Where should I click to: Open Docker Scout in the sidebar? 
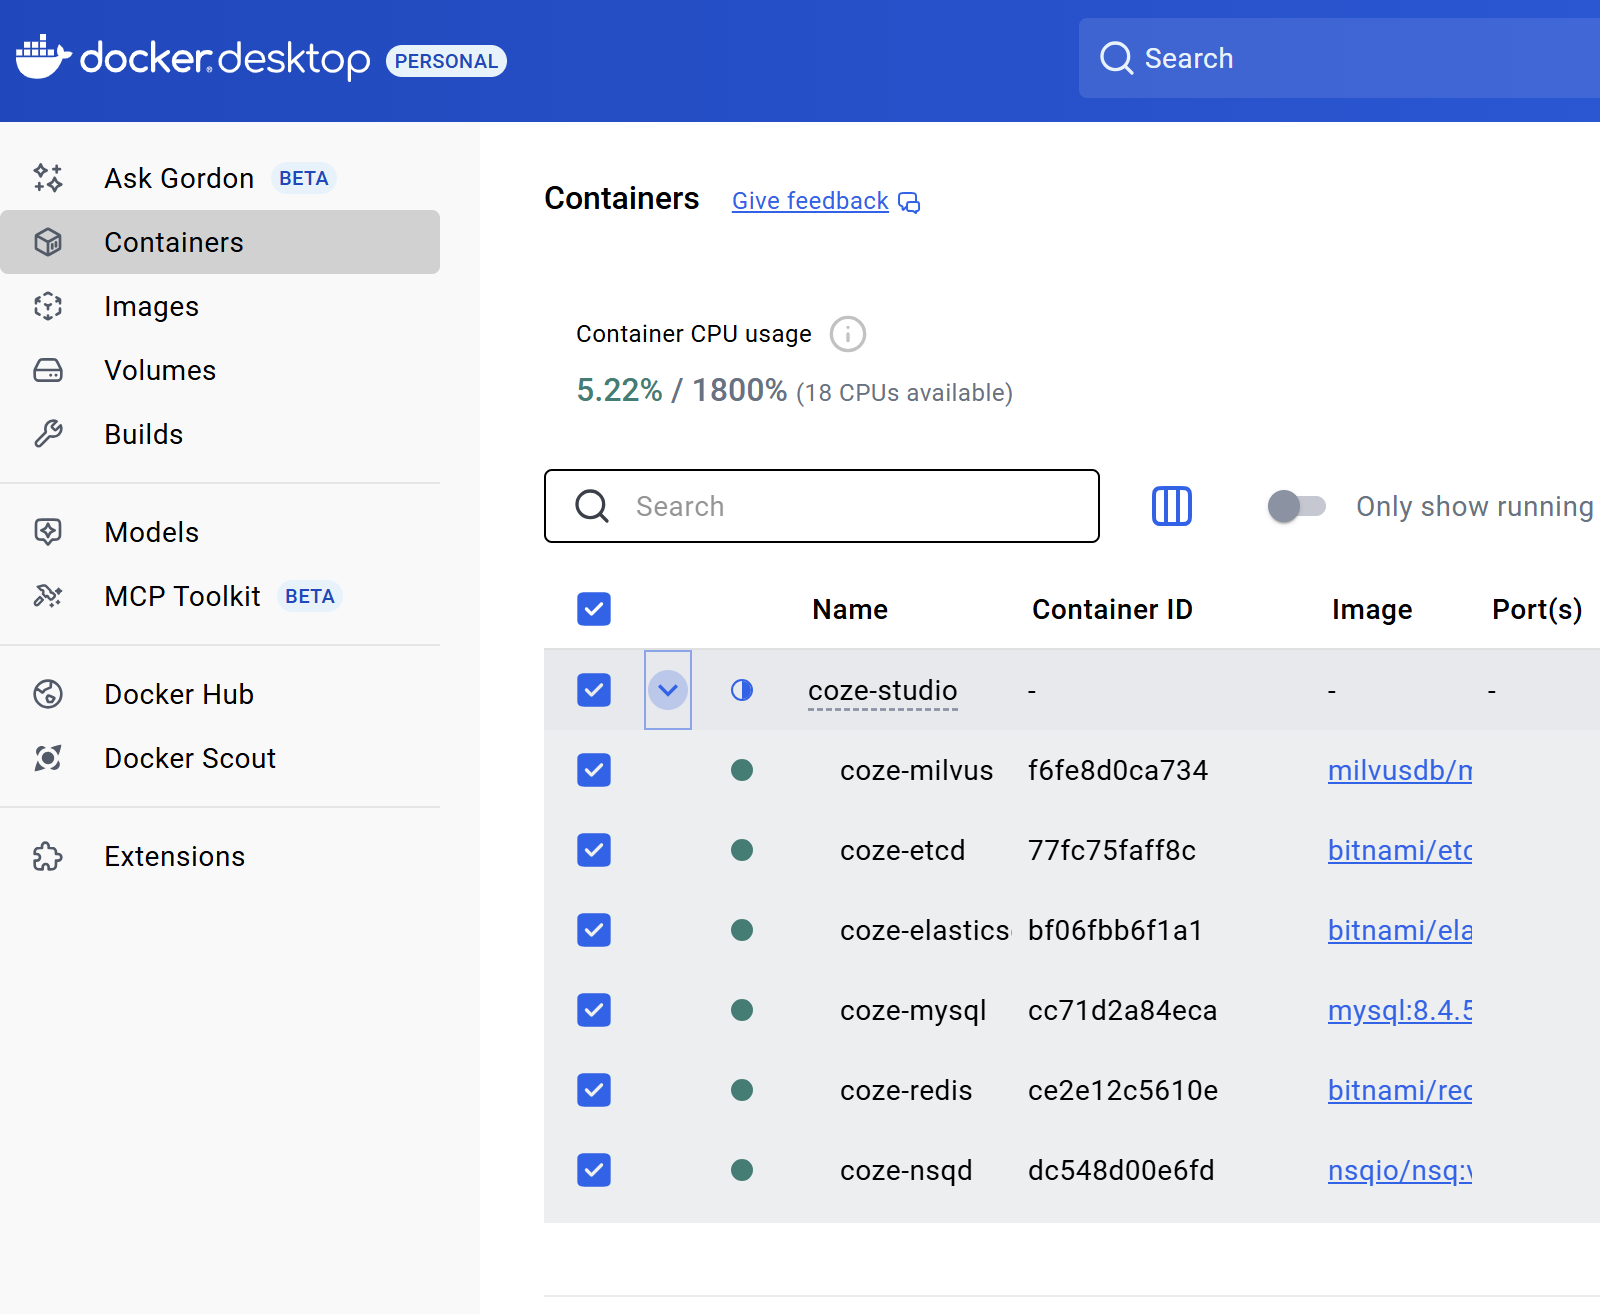click(x=220, y=758)
